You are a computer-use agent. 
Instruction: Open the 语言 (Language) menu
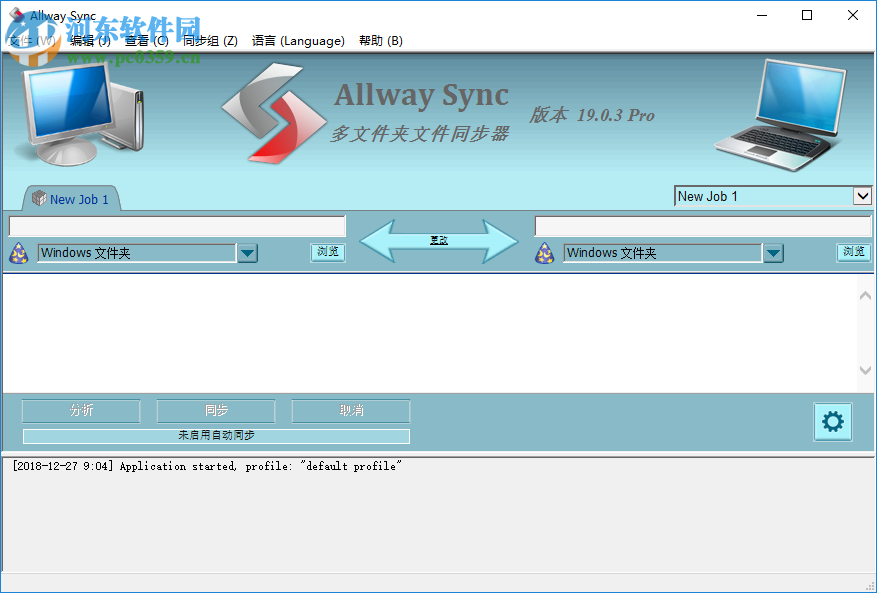point(298,41)
